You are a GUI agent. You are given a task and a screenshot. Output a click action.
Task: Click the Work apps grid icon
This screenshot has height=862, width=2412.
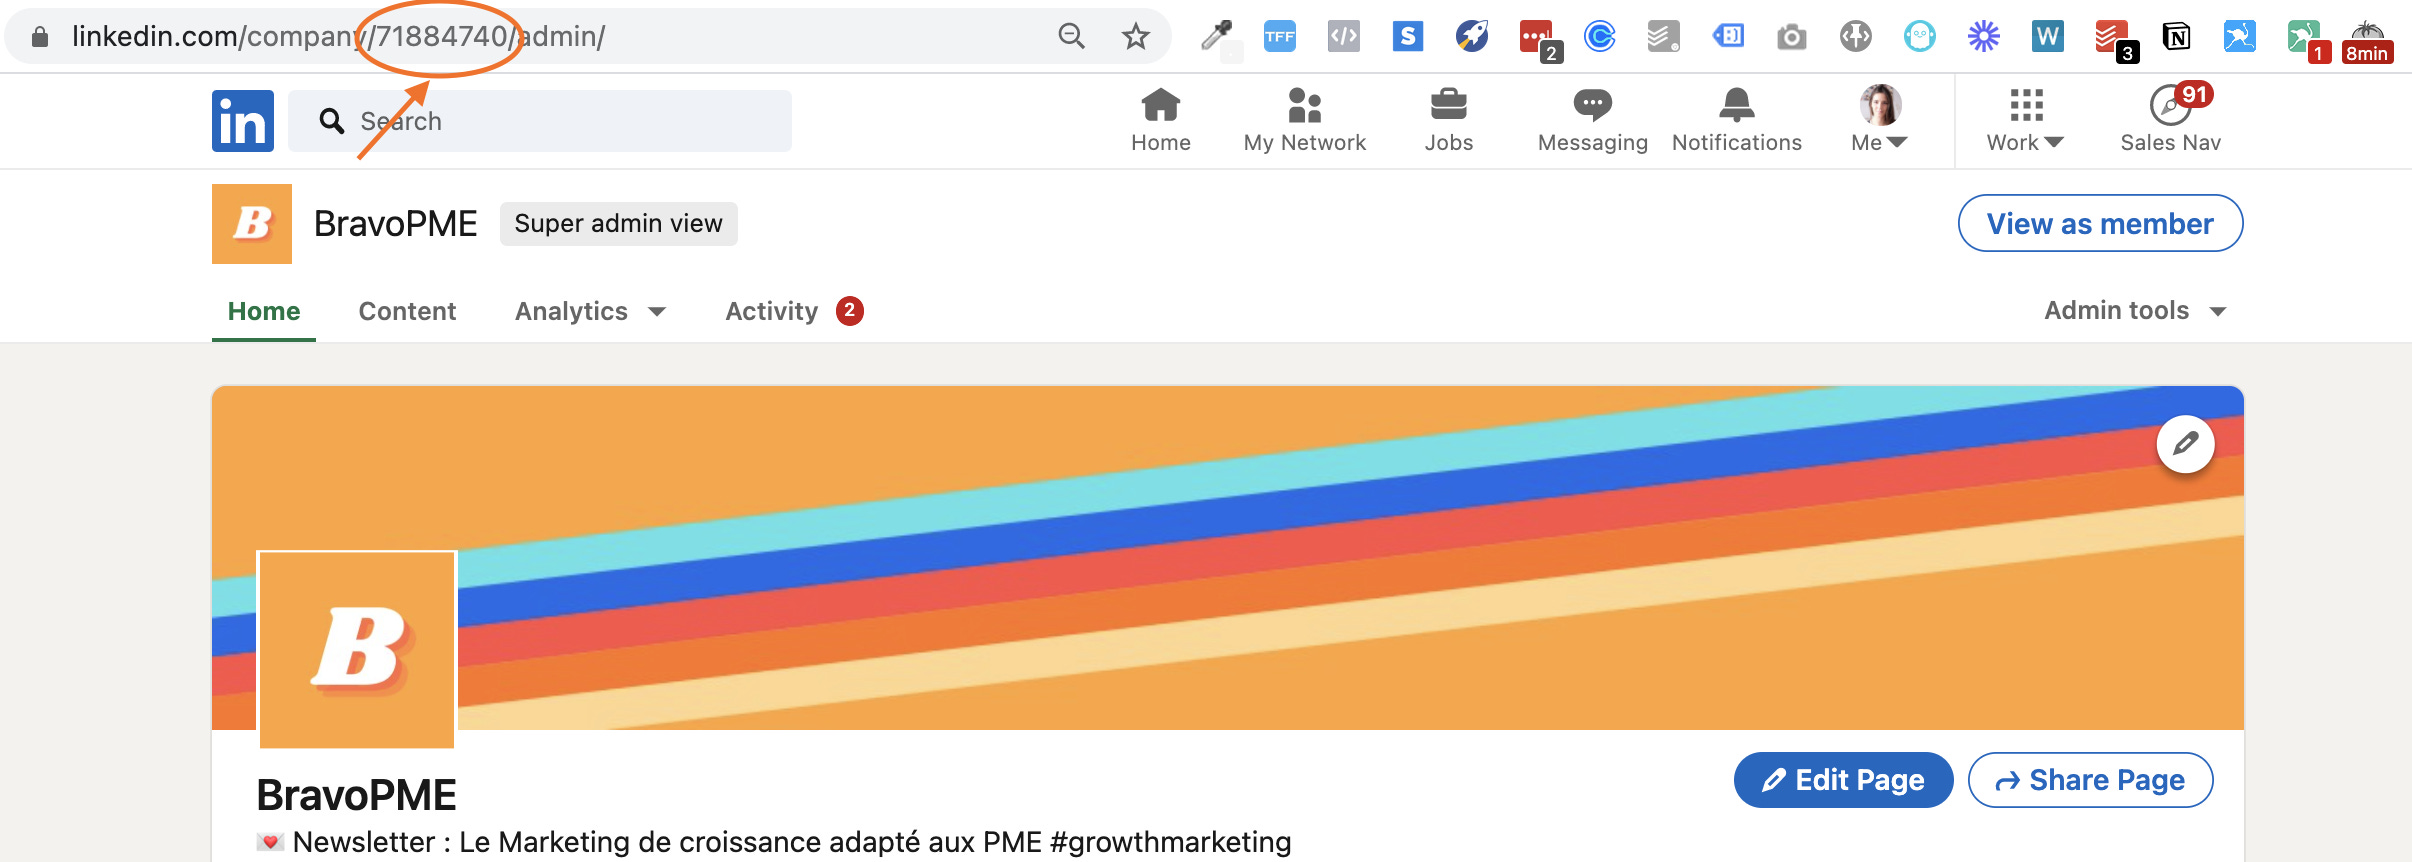pos(2026,105)
